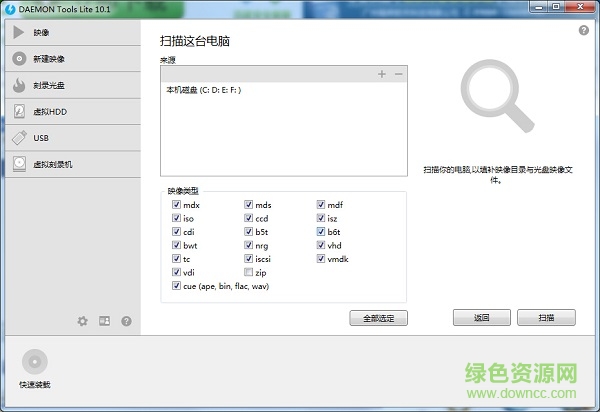
Task: Click the 返回 back button
Action: [481, 318]
